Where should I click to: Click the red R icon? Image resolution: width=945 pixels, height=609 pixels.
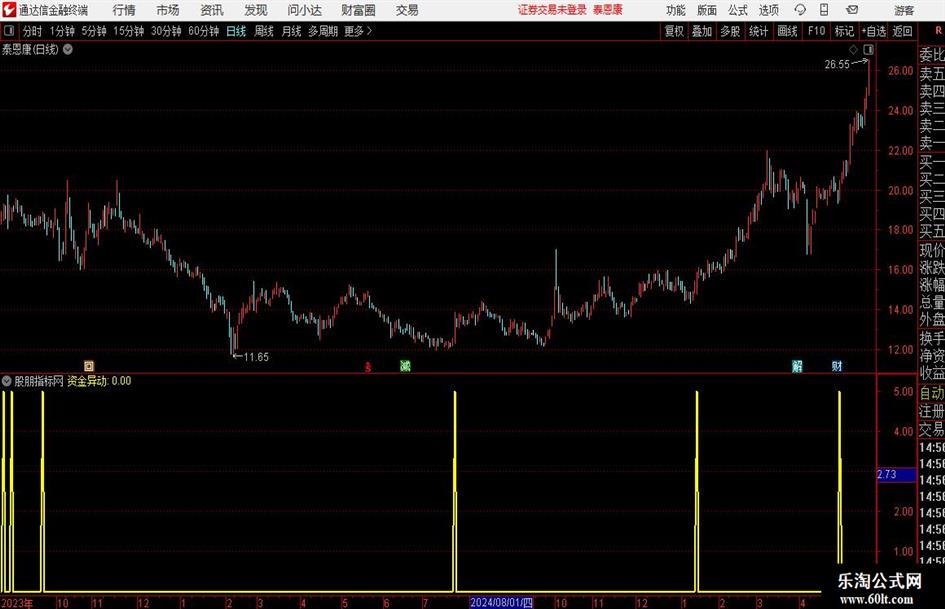pos(938,30)
